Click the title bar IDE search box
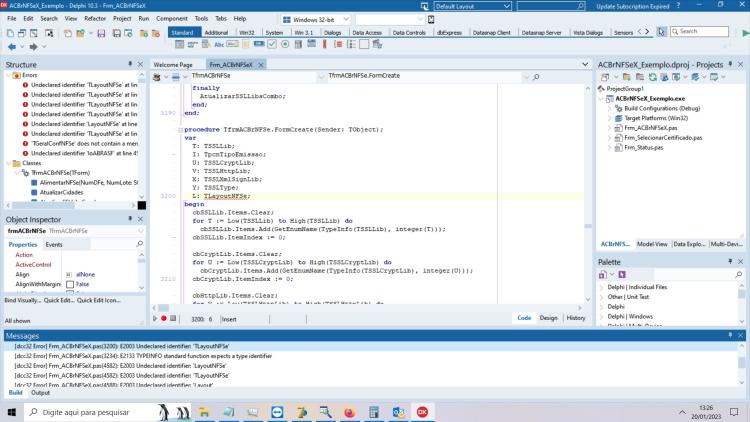 551,6
